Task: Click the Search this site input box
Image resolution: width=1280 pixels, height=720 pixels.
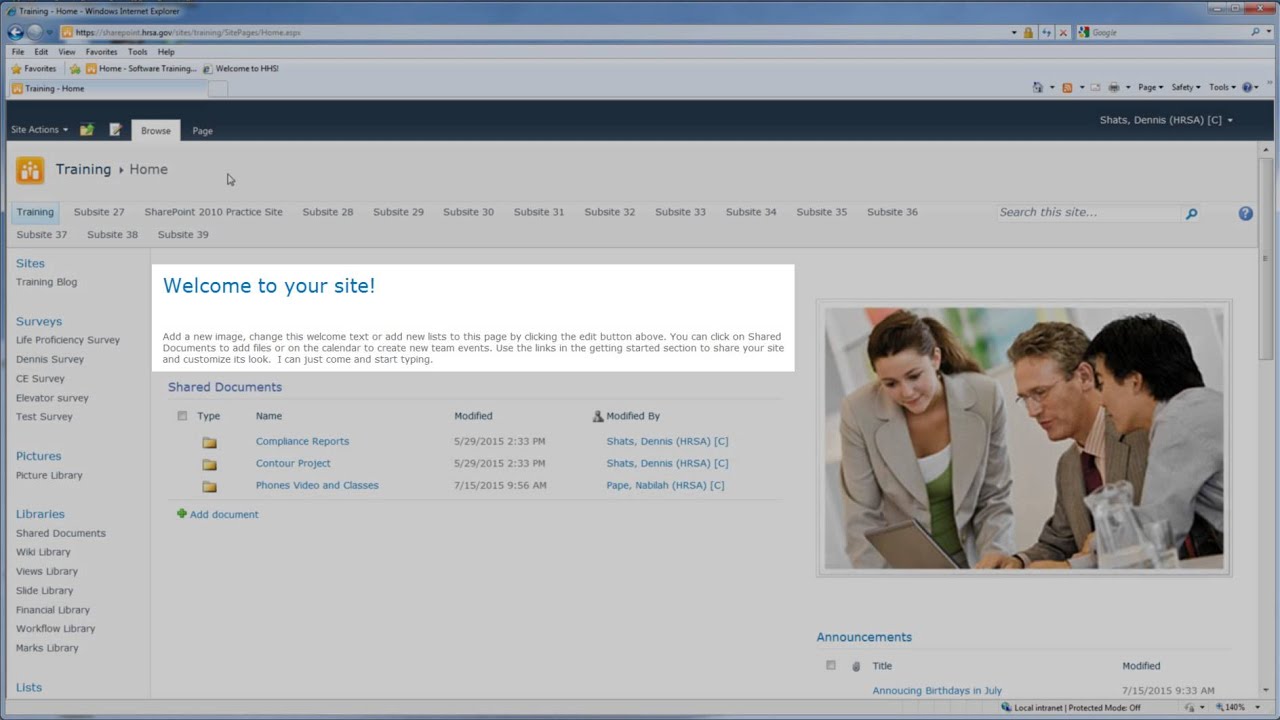Action: 1089,213
